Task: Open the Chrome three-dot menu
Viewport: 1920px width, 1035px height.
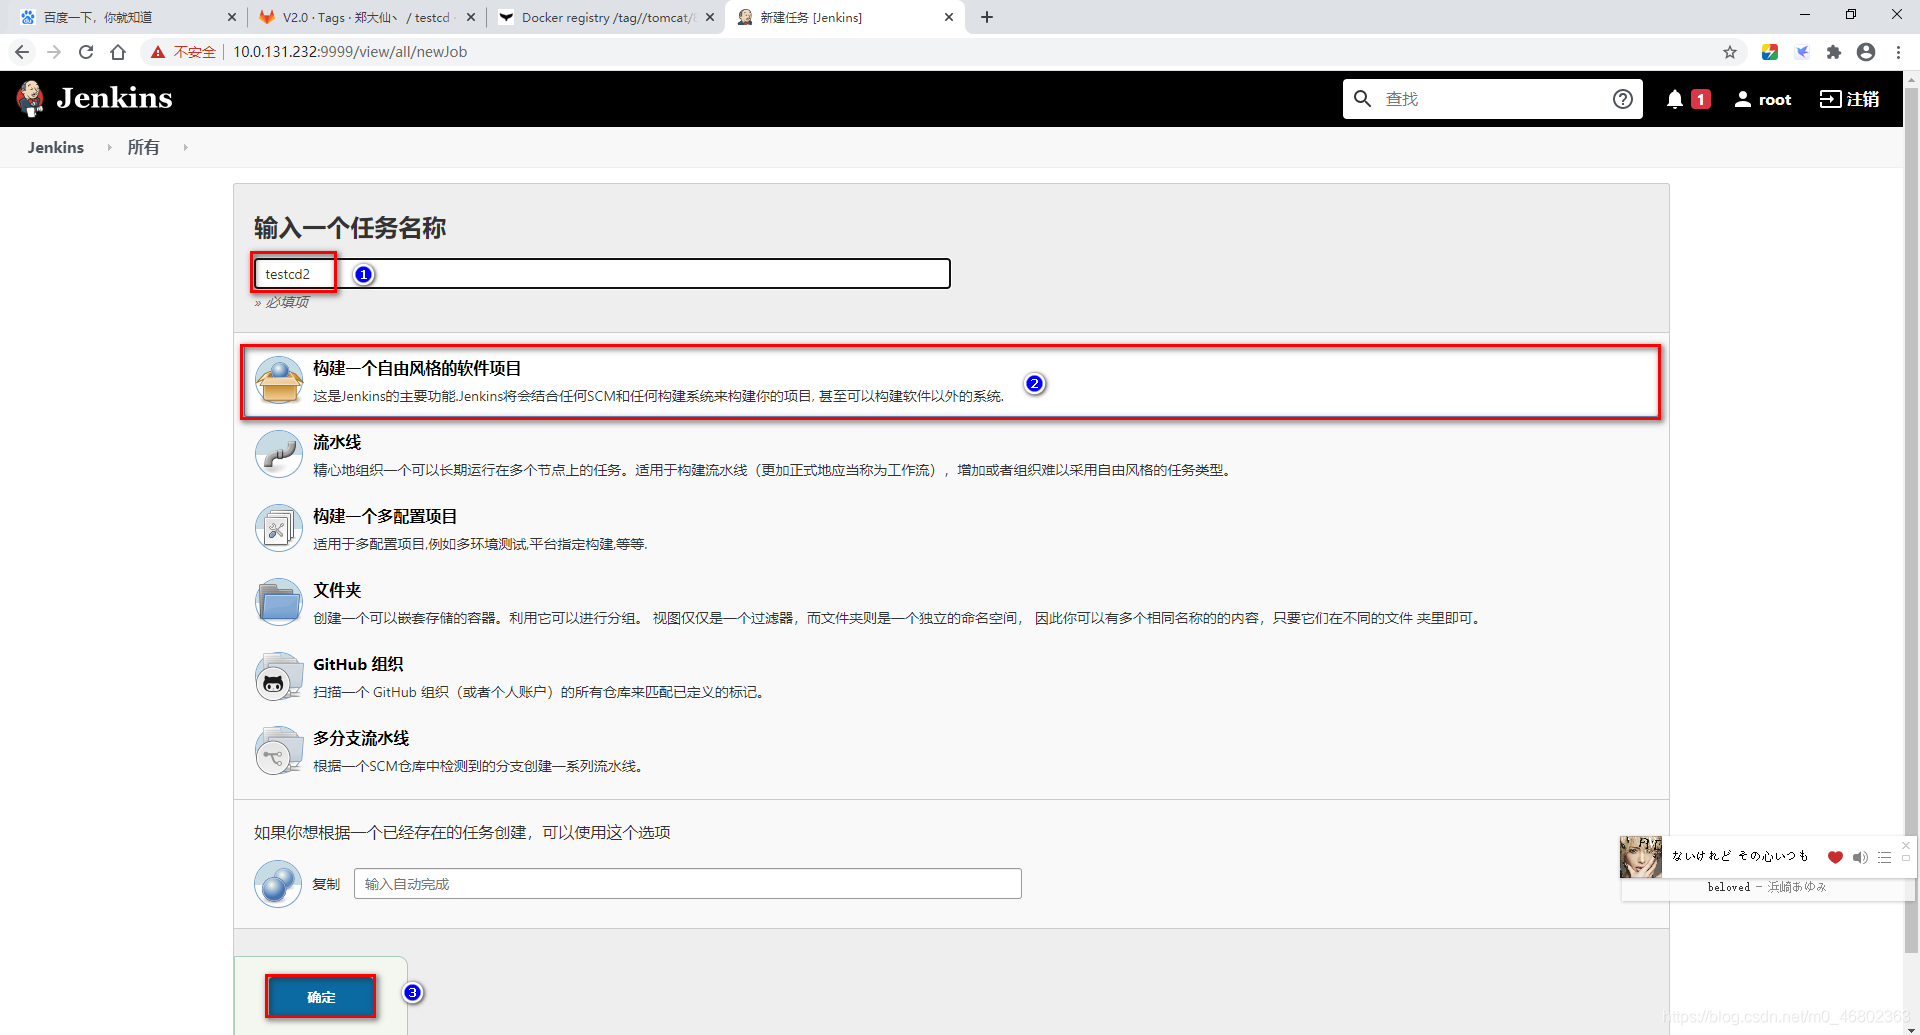Action: [1898, 52]
